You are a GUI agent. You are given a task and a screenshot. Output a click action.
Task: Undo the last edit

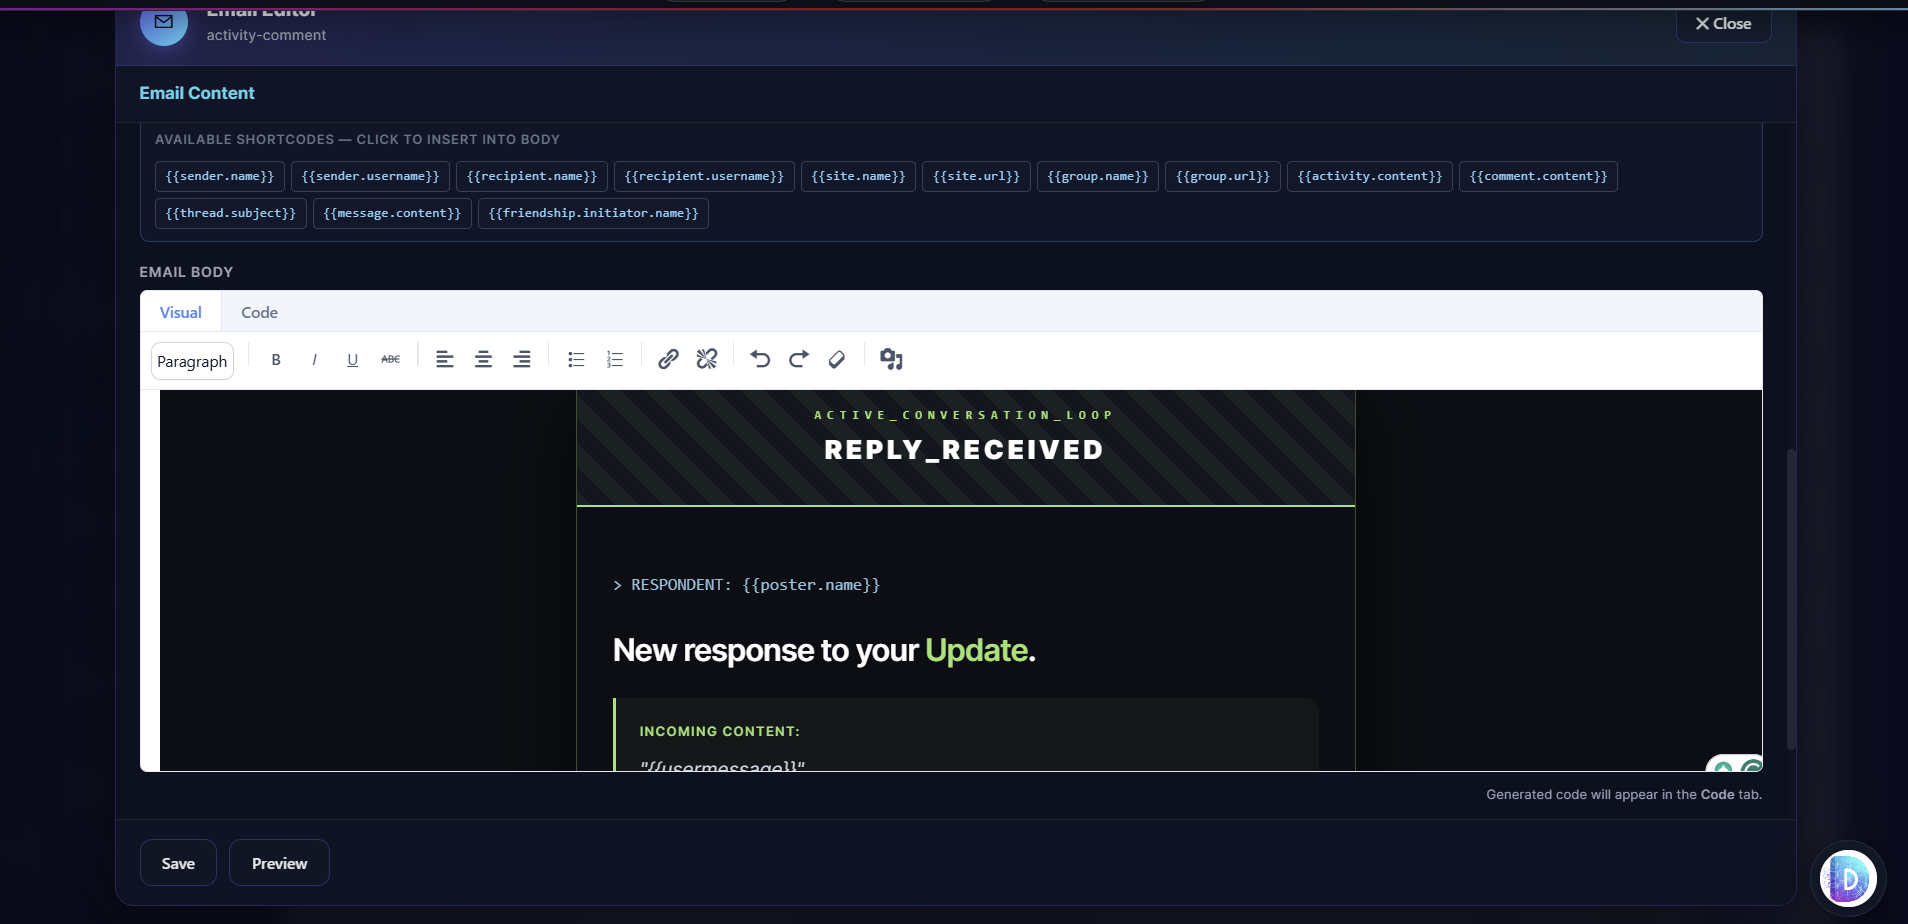[760, 360]
